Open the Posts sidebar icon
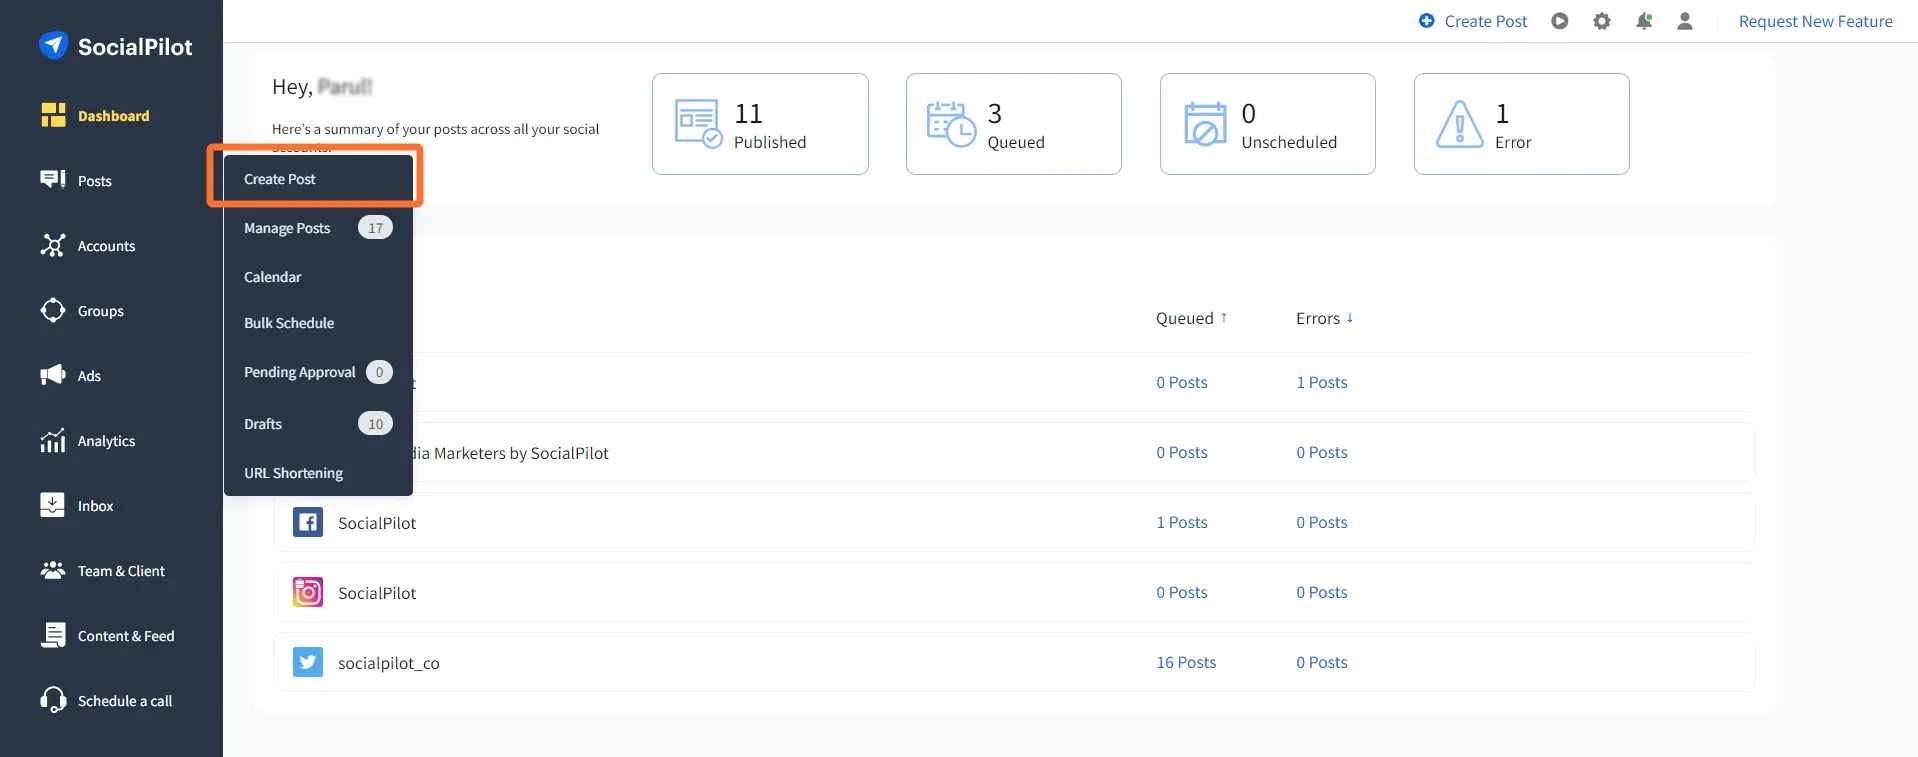Image resolution: width=1918 pixels, height=757 pixels. 53,180
